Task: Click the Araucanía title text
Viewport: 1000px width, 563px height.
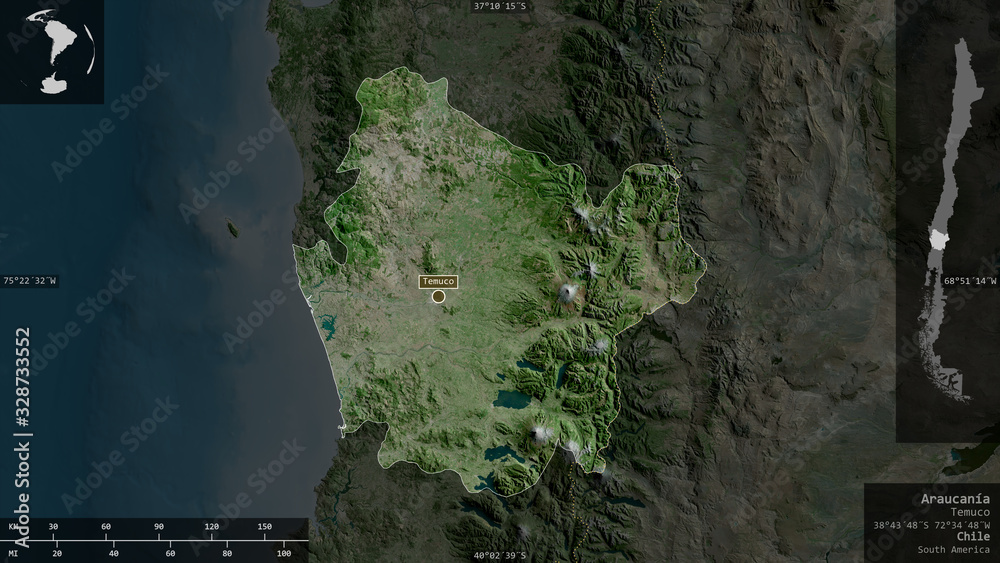Action: [955, 499]
